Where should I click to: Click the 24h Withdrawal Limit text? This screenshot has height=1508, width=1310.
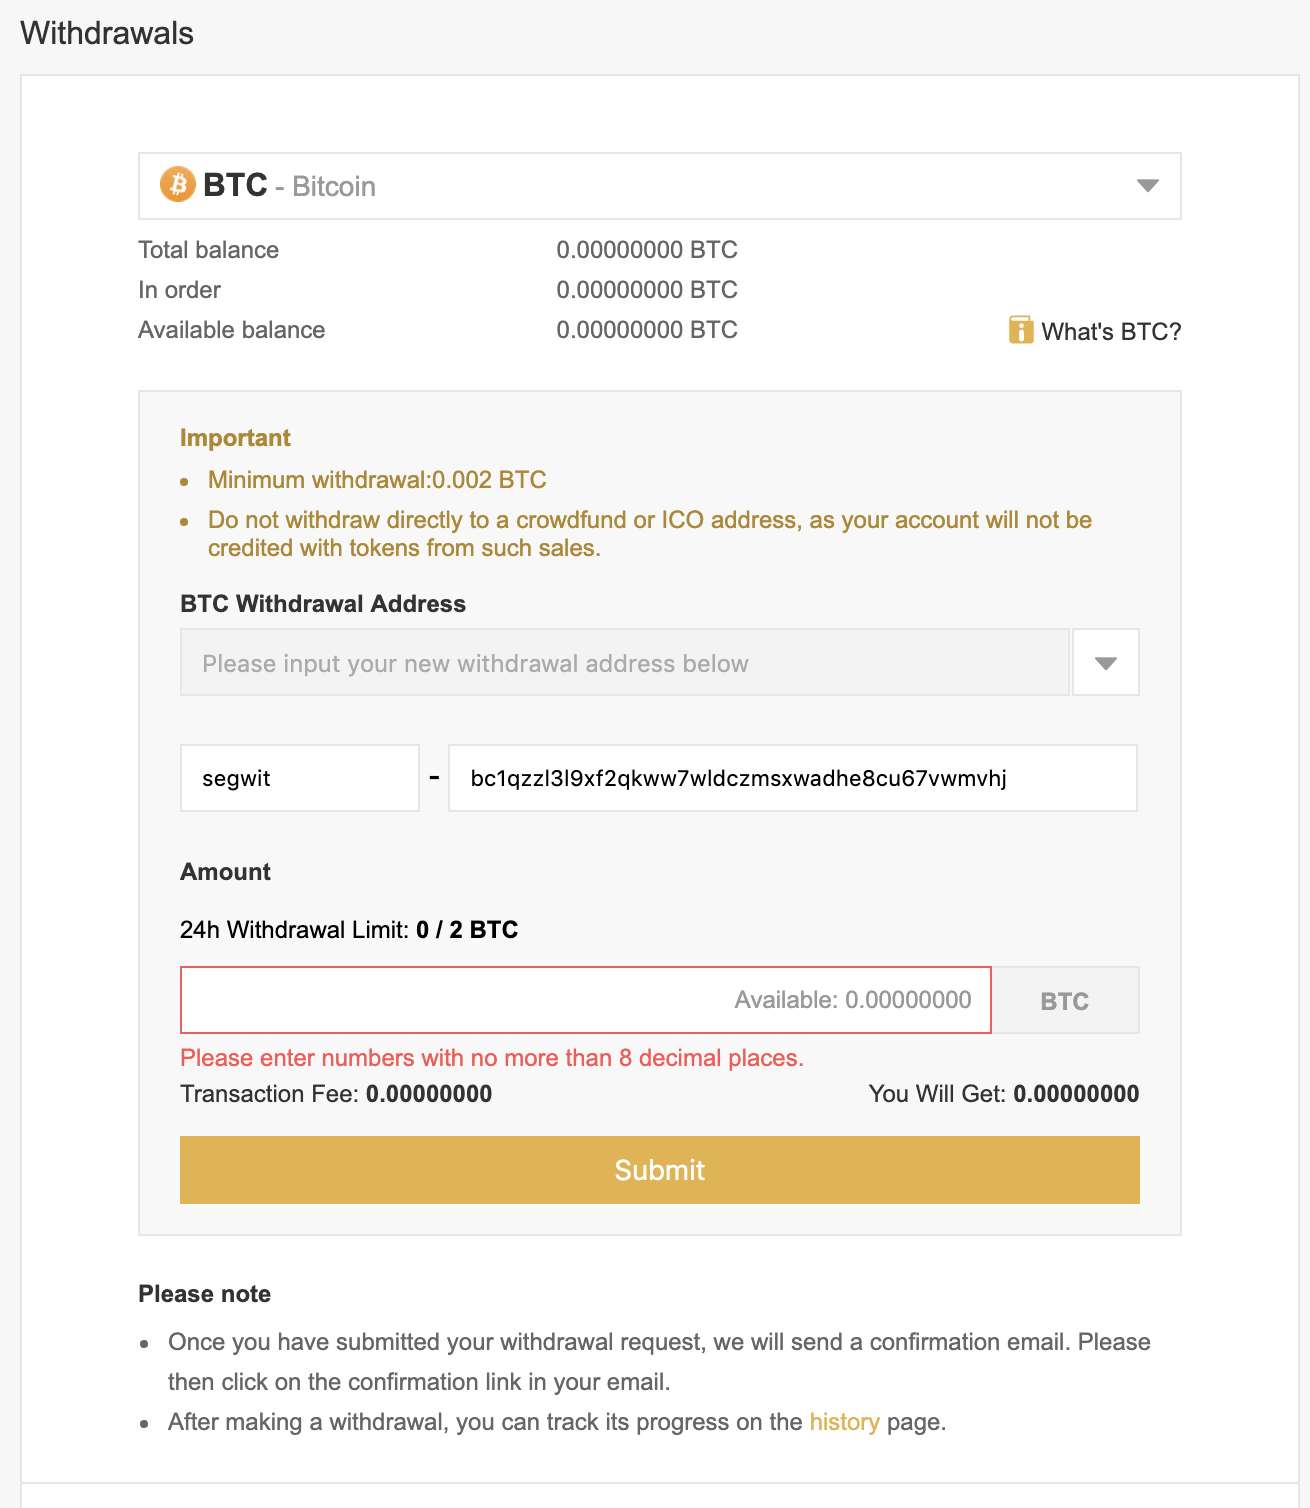pyautogui.click(x=349, y=930)
